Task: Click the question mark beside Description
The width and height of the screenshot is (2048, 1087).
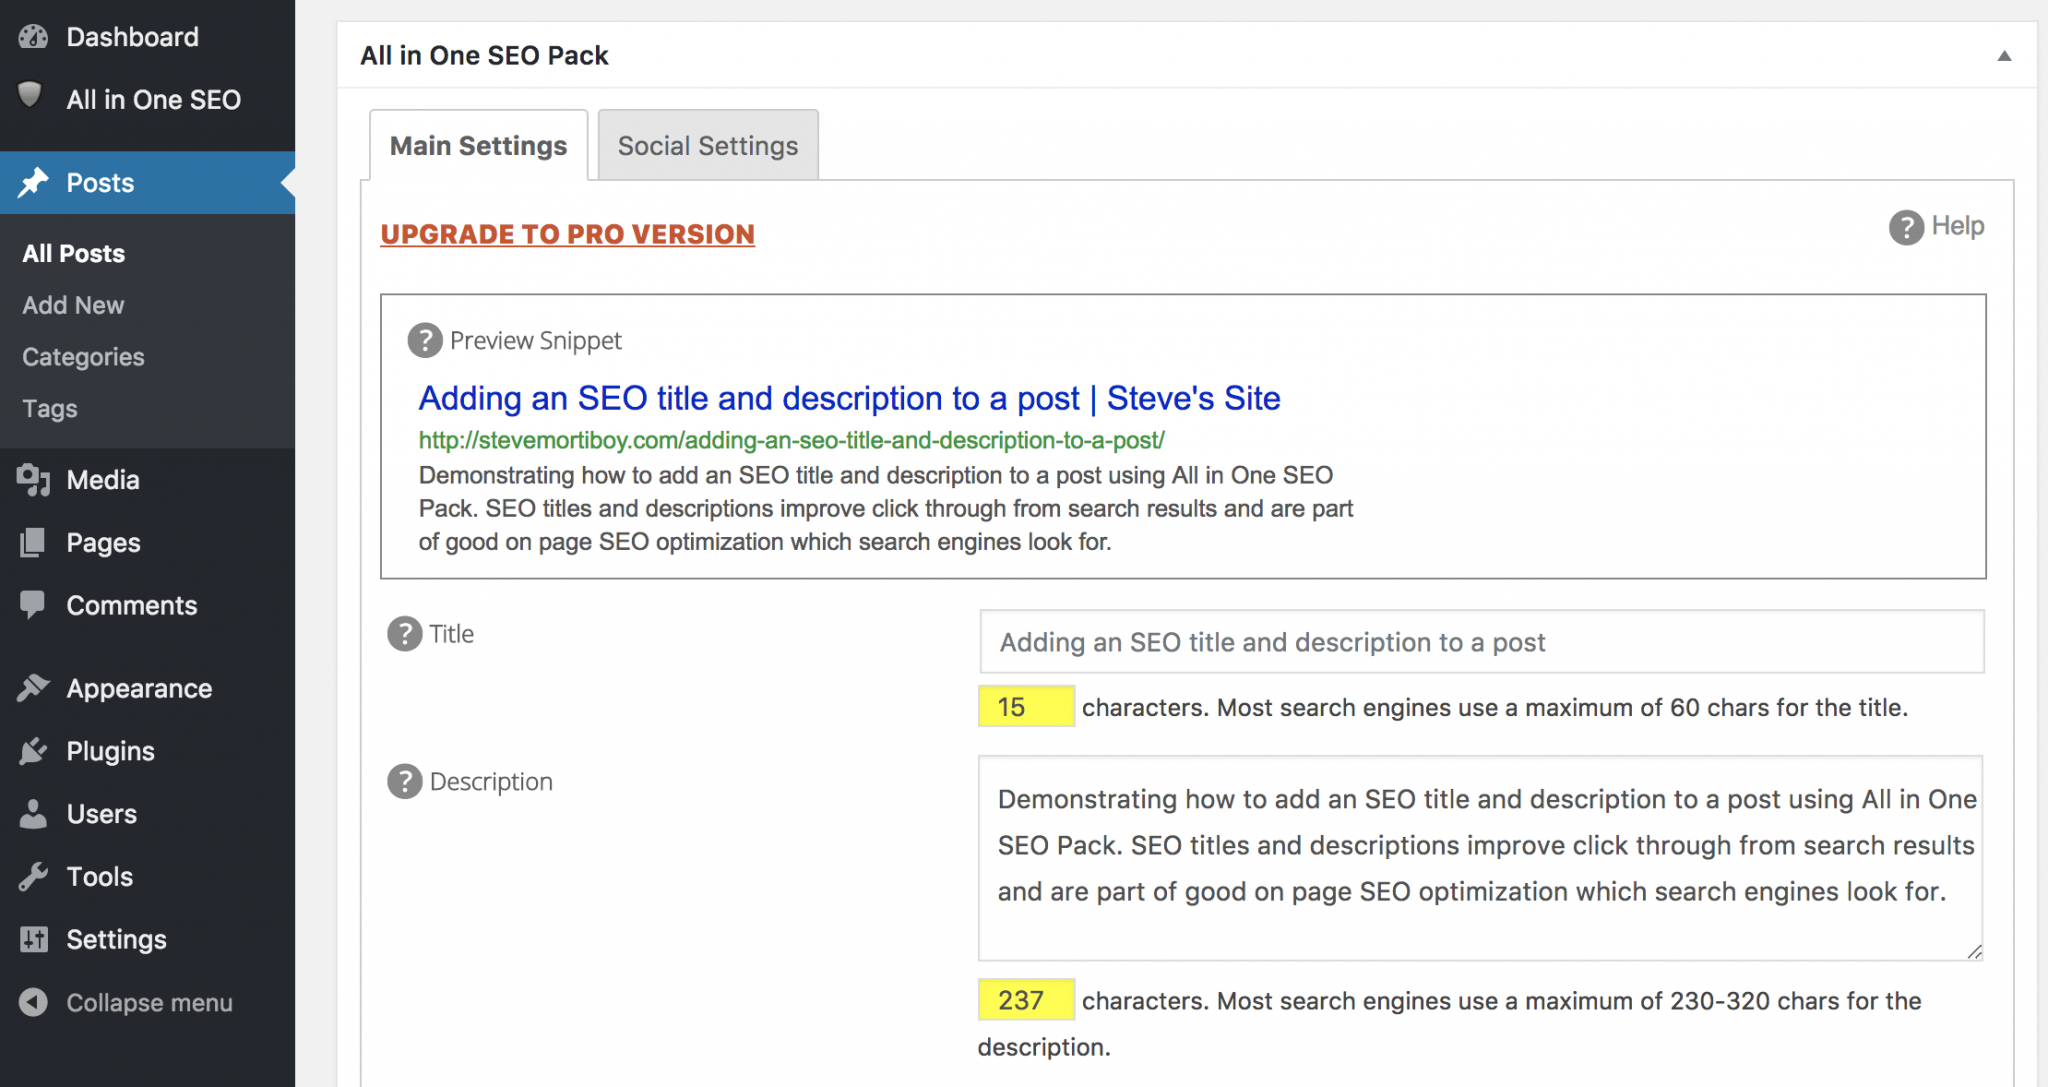Action: pyautogui.click(x=404, y=781)
